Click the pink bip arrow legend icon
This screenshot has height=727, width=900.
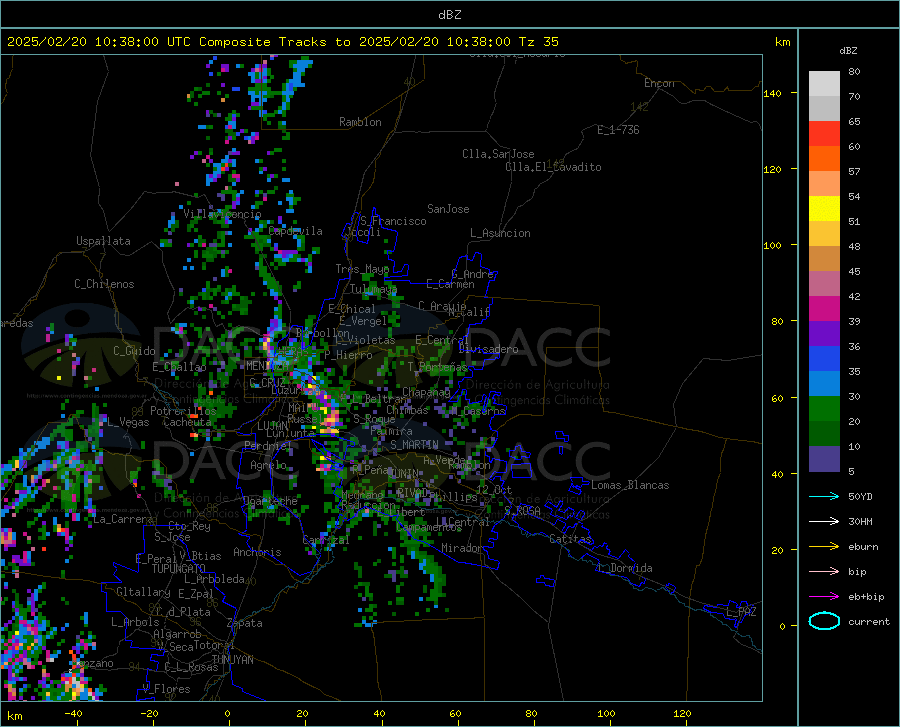pos(824,572)
